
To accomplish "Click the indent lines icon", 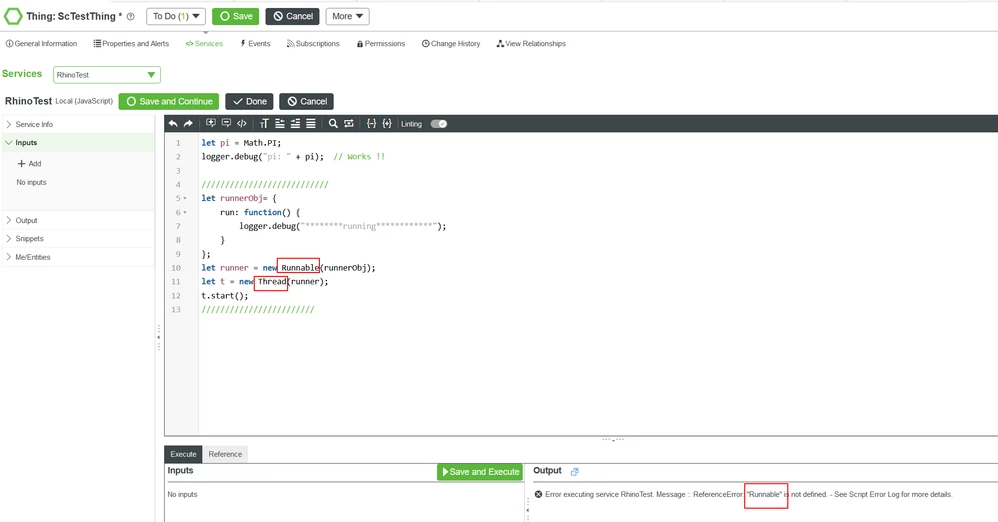I will [x=295, y=123].
